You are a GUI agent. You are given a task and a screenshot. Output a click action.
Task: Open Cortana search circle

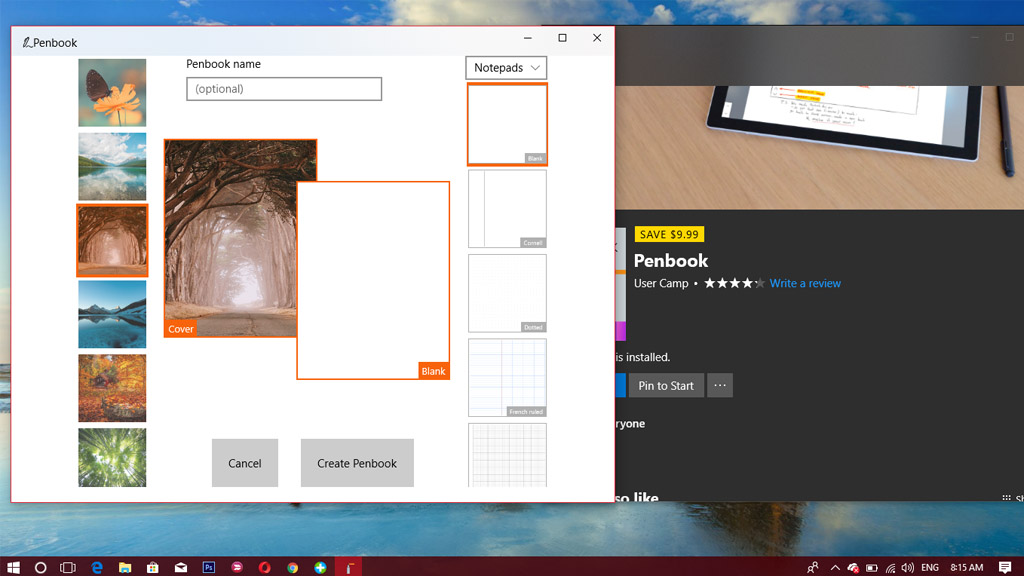click(40, 568)
